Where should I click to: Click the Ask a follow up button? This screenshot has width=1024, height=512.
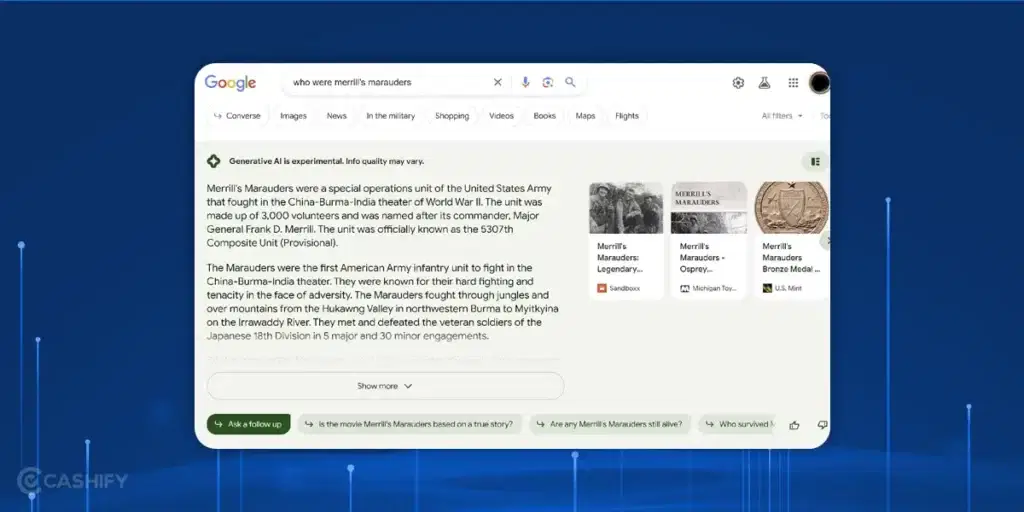coord(248,424)
